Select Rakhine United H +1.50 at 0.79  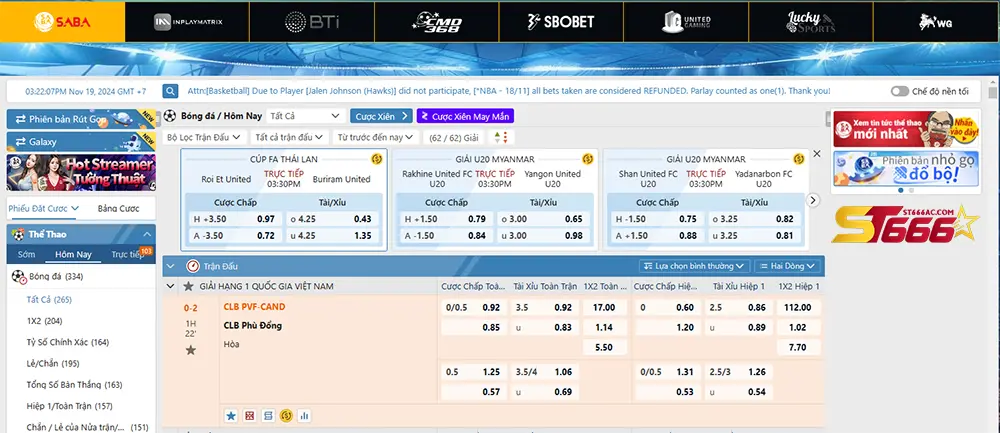[446, 219]
